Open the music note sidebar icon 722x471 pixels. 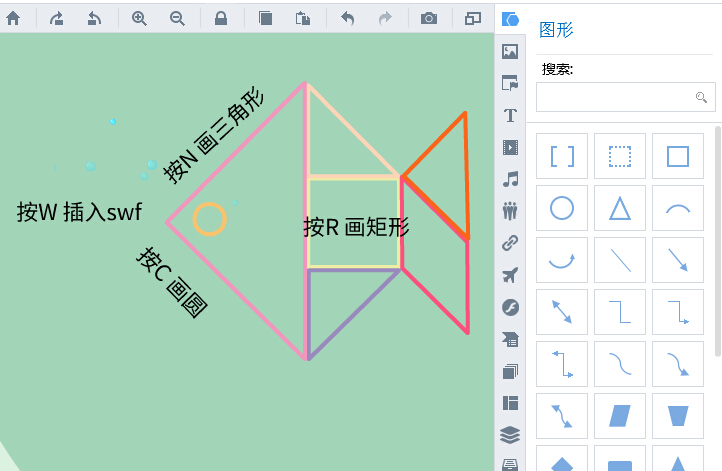(510, 179)
